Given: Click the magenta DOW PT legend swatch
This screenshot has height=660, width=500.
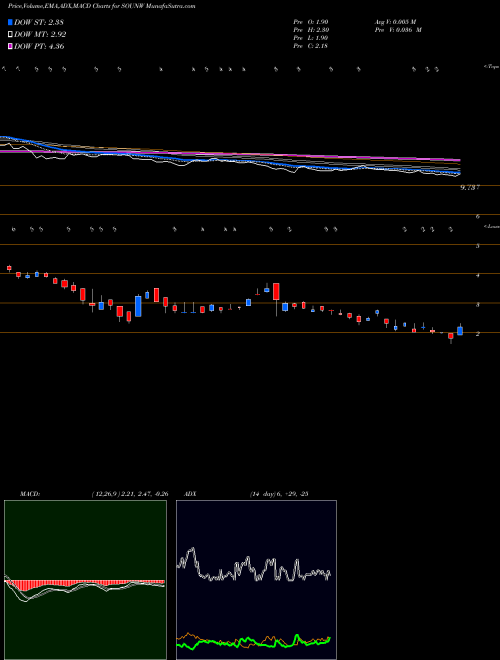Looking at the screenshot, I should 10,46.
